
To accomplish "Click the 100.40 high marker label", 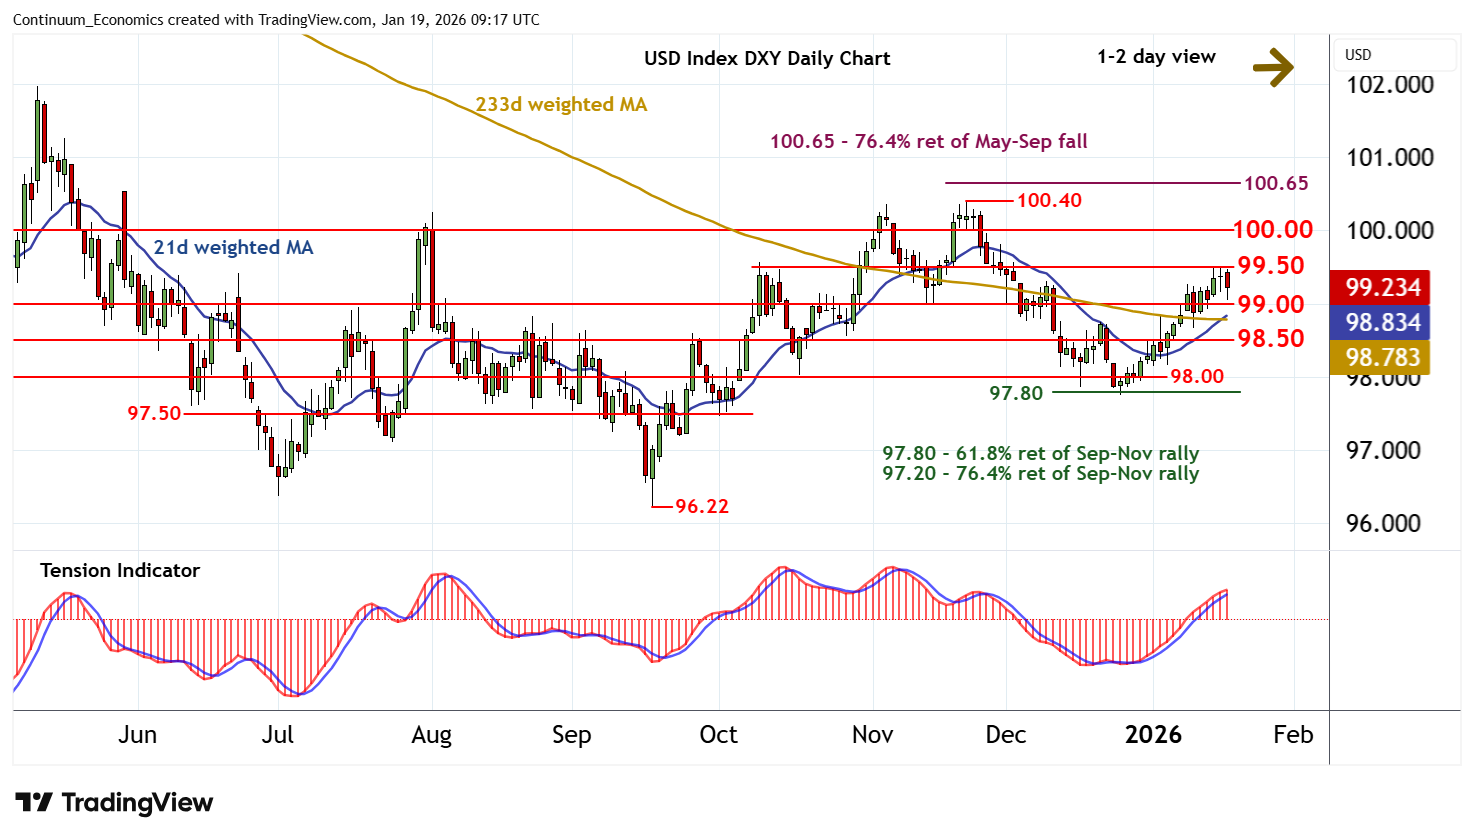I will (1049, 201).
